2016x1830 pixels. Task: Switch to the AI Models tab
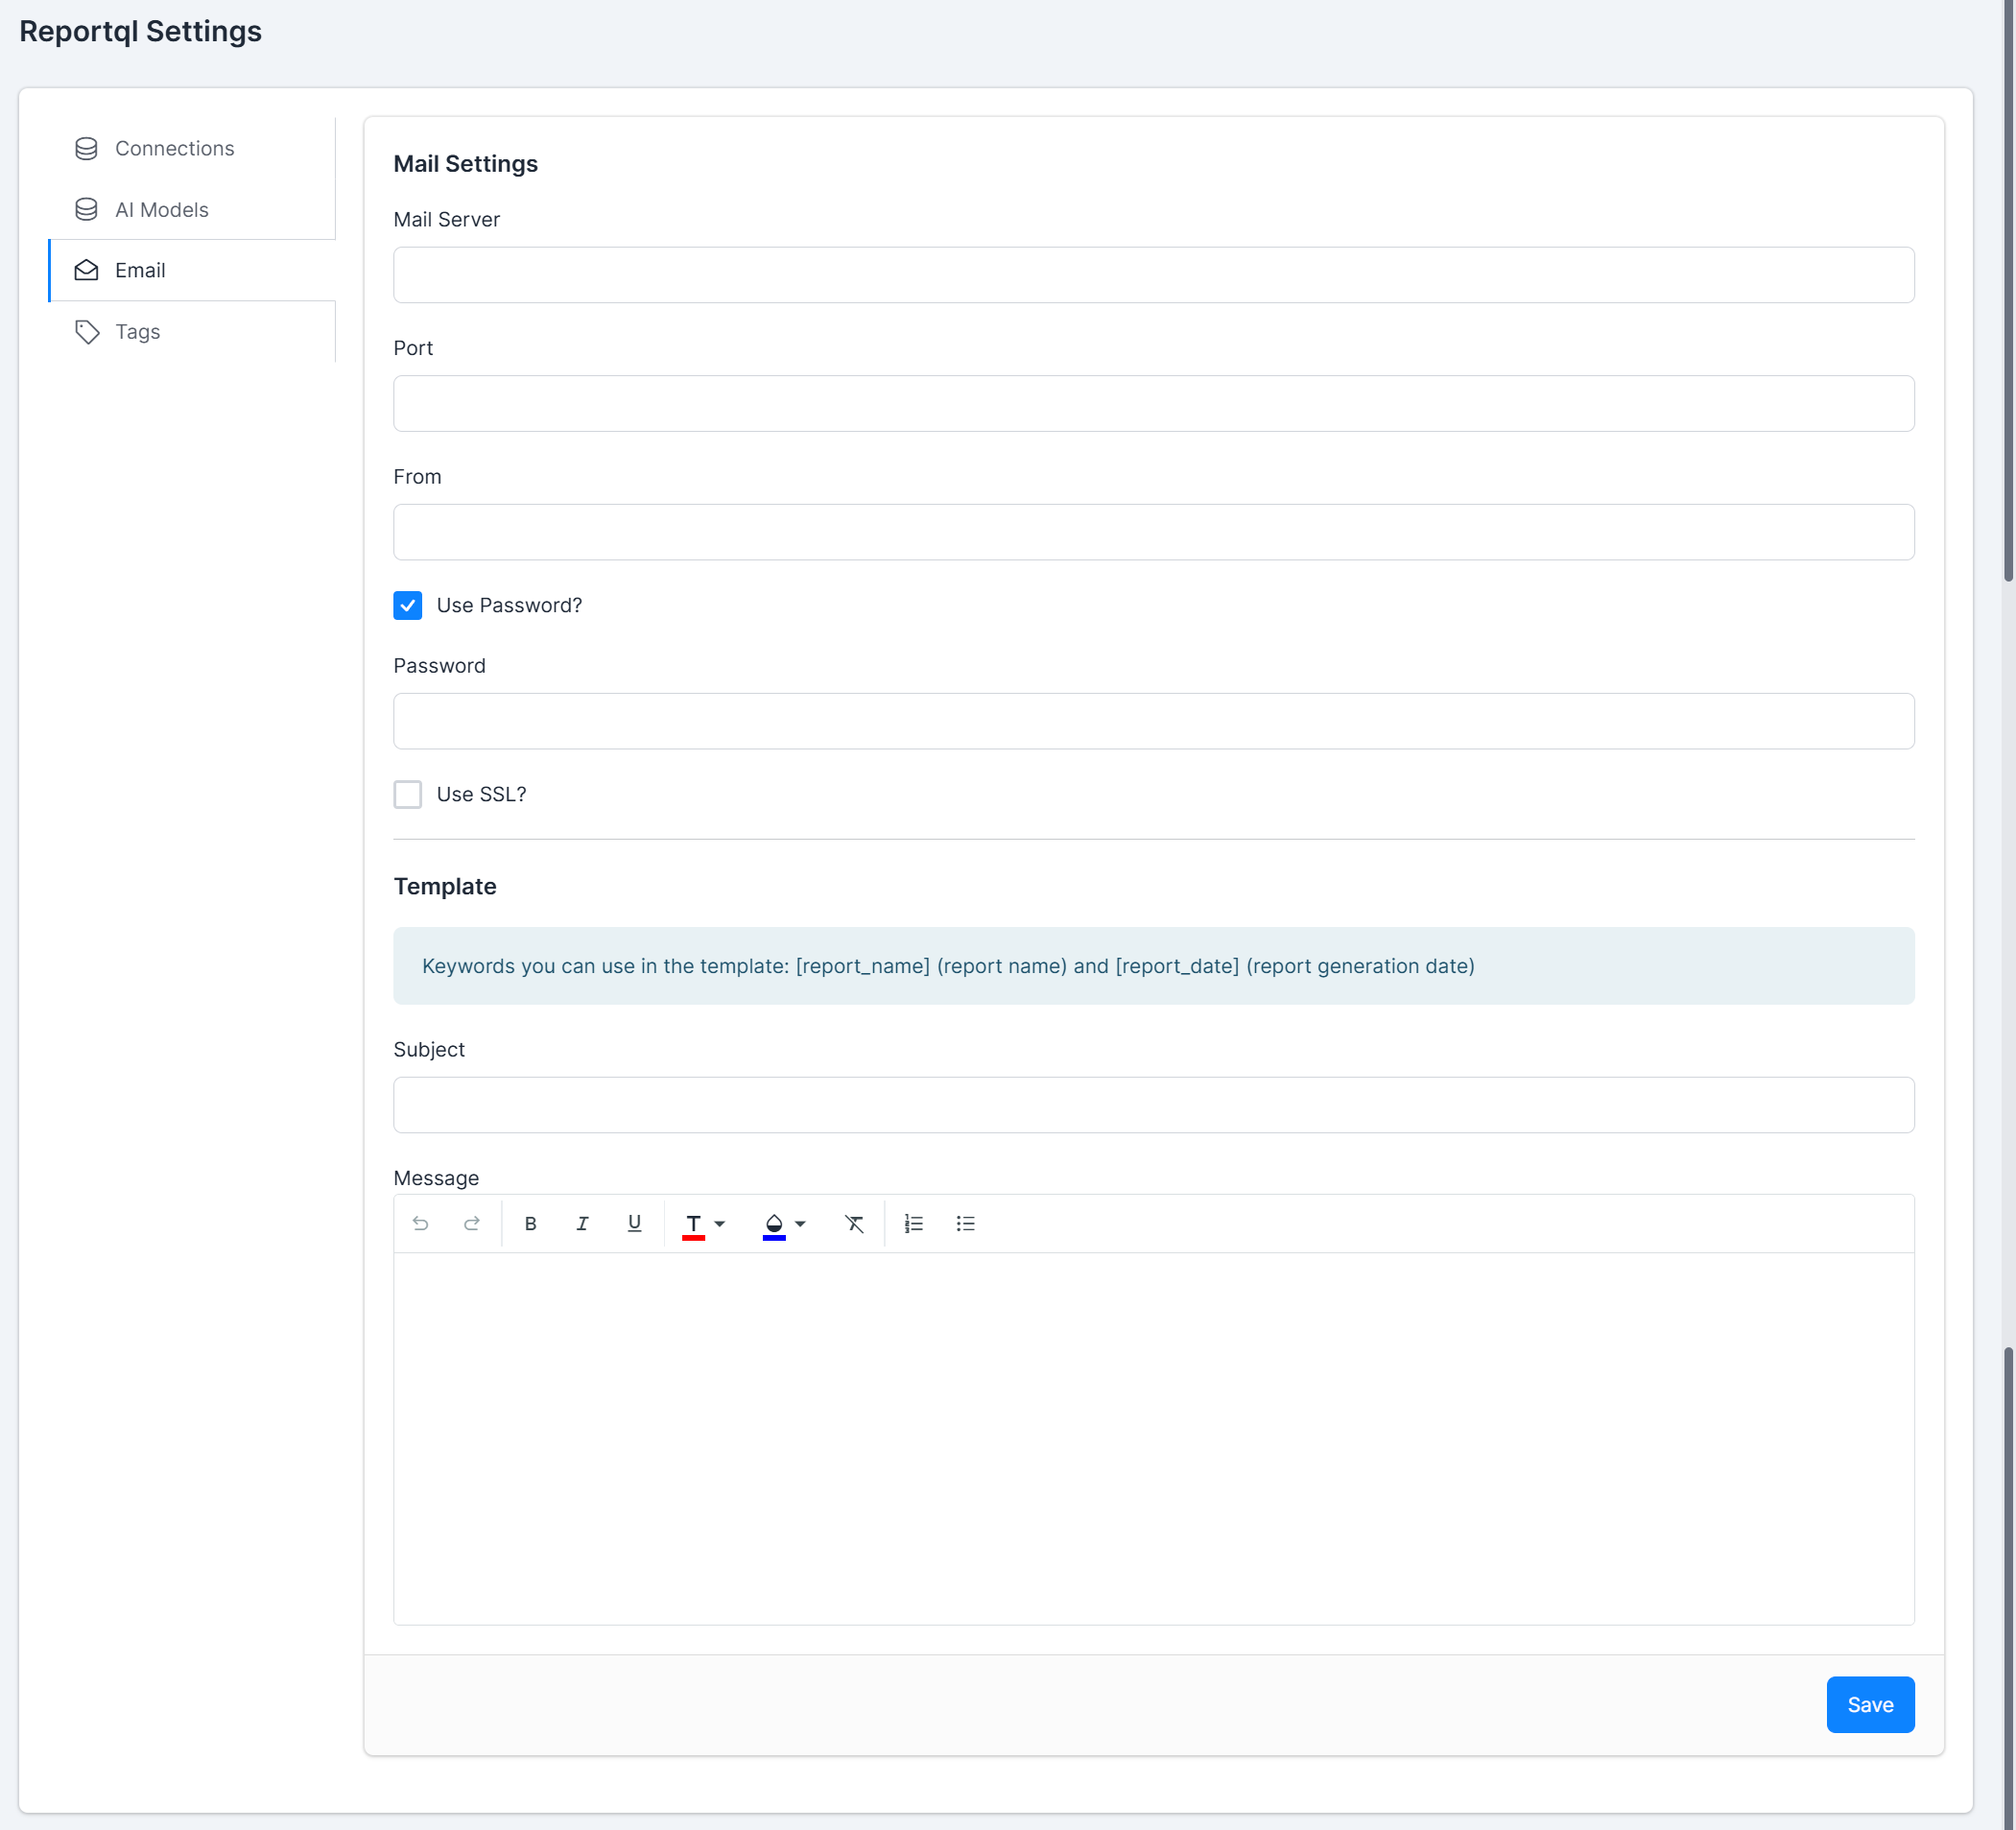pyautogui.click(x=162, y=209)
